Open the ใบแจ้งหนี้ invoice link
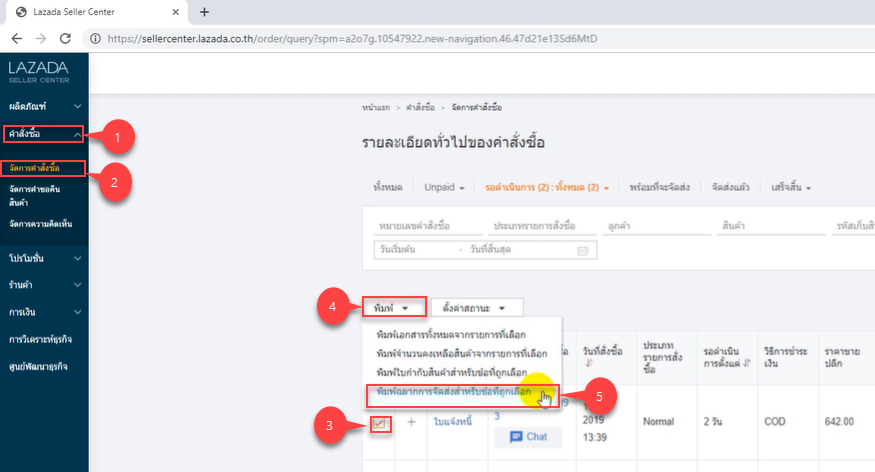Viewport: 875px width, 472px height. pyautogui.click(x=454, y=423)
